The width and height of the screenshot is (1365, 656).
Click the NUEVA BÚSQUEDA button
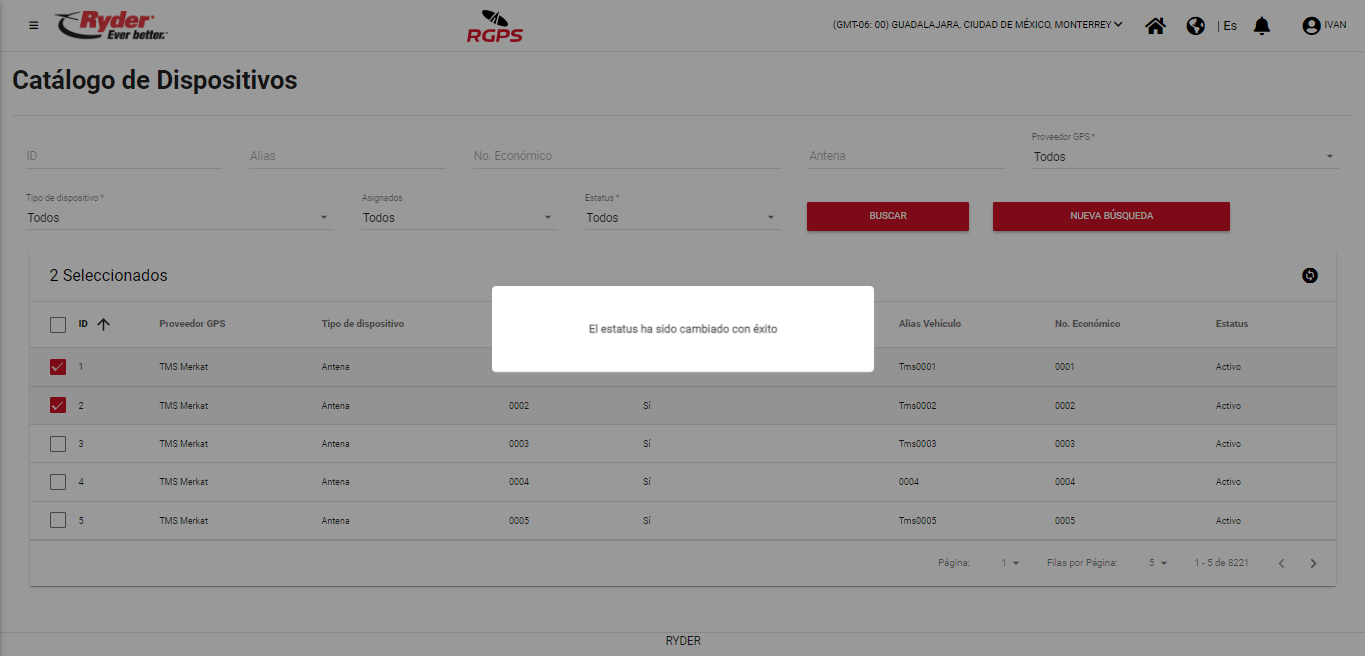[x=1110, y=216]
